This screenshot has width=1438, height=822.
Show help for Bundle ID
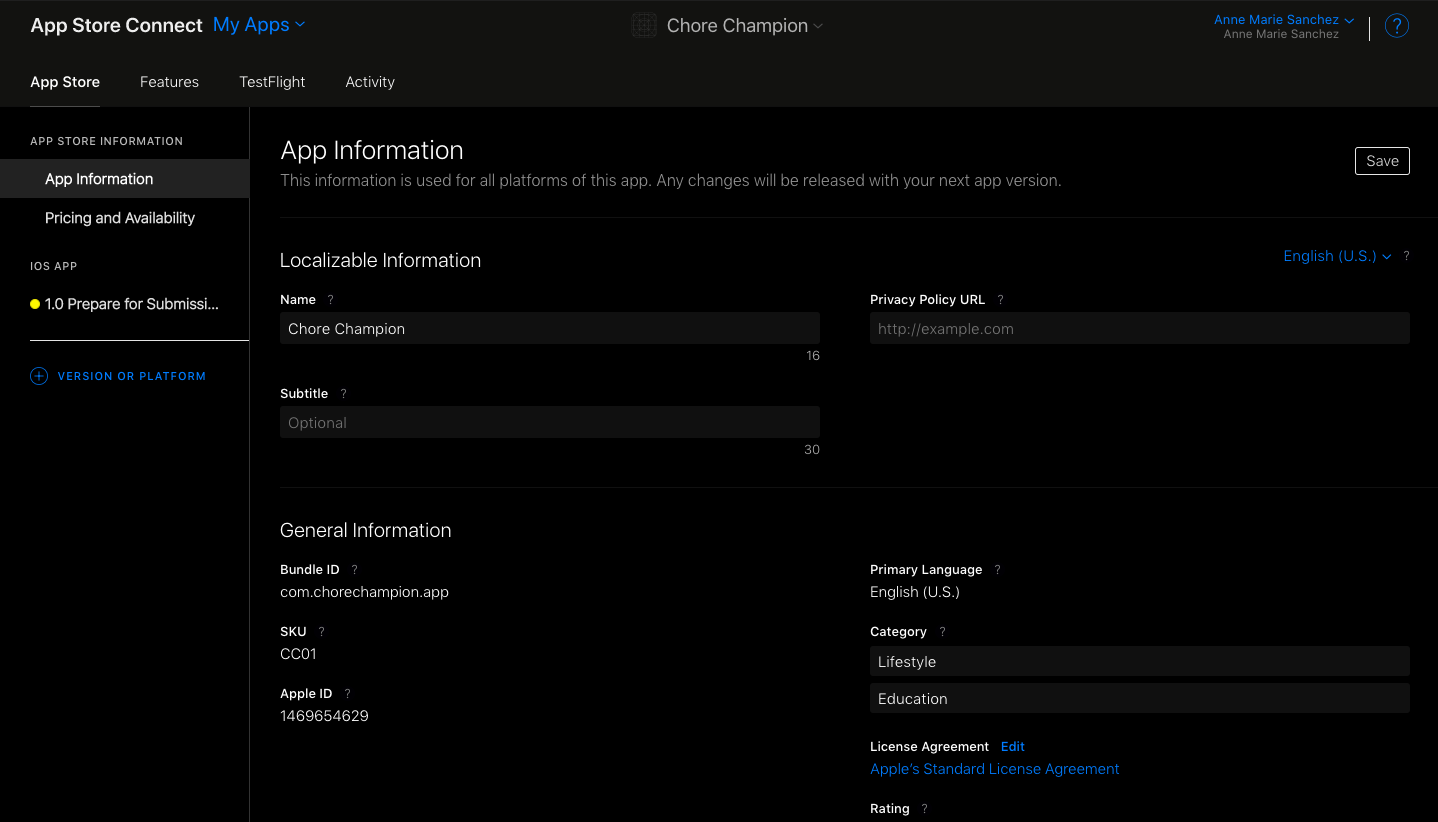click(x=354, y=570)
